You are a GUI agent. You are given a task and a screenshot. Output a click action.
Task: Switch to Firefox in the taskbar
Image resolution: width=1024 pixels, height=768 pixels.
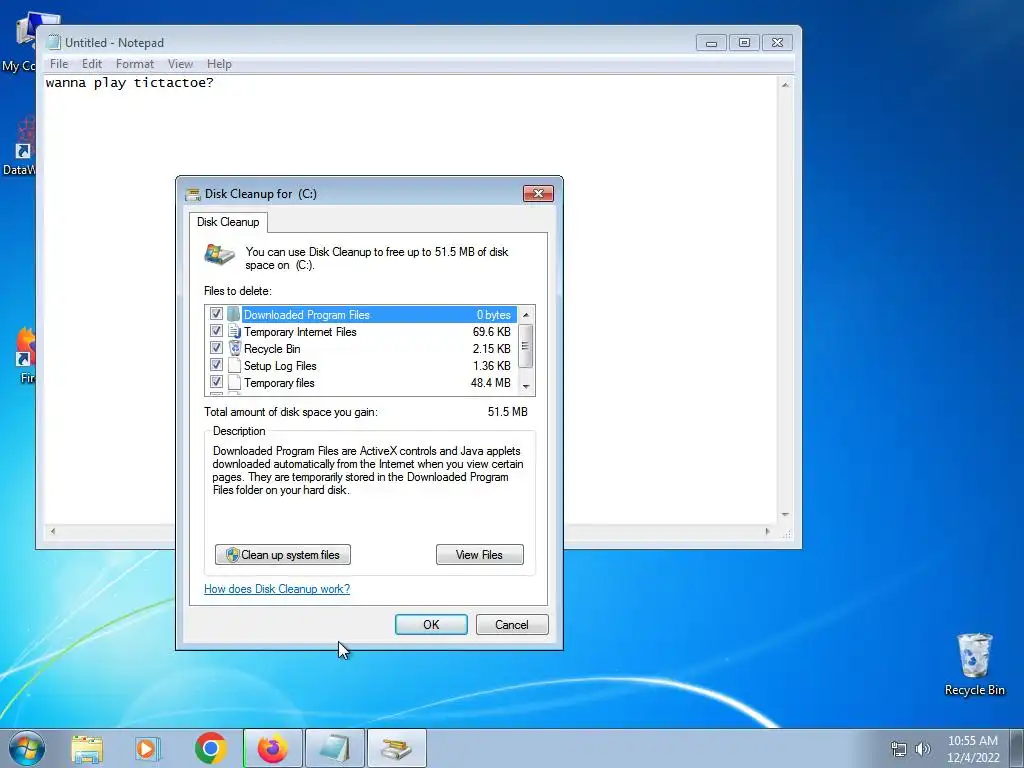click(272, 748)
